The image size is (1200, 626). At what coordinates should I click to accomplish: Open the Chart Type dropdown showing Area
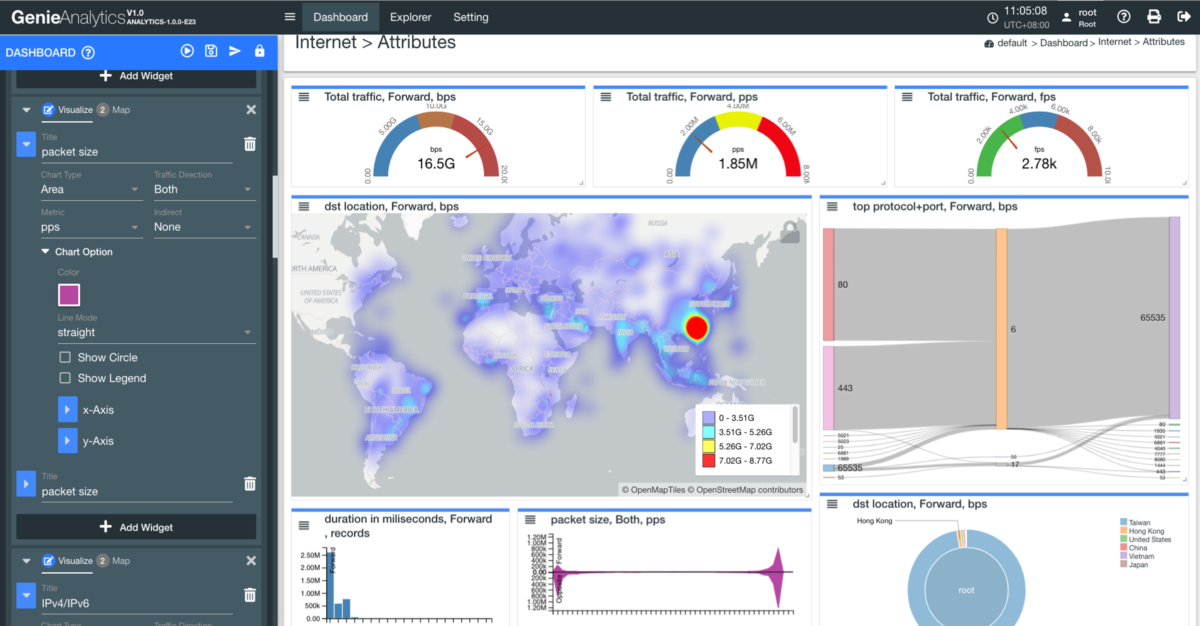(88, 190)
